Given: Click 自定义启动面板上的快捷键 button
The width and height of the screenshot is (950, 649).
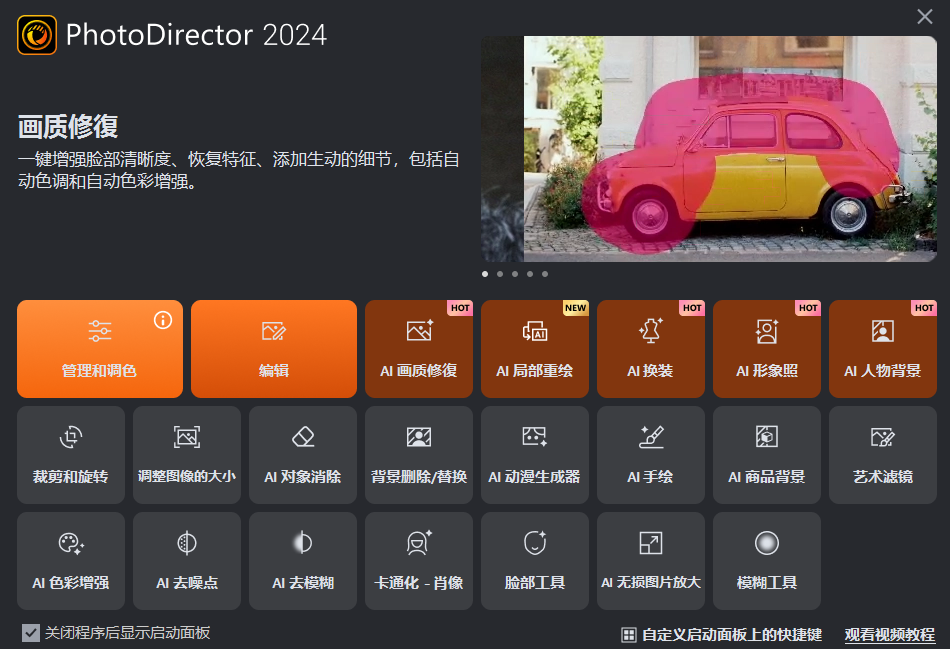Looking at the screenshot, I should [x=721, y=635].
